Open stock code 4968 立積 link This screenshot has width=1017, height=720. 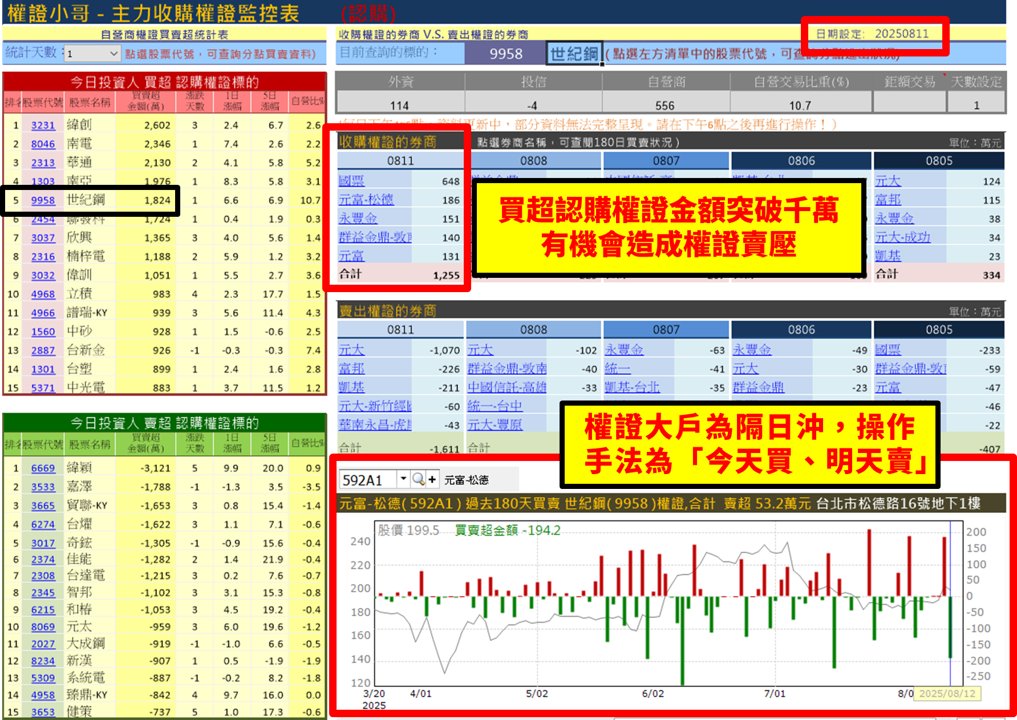point(43,294)
